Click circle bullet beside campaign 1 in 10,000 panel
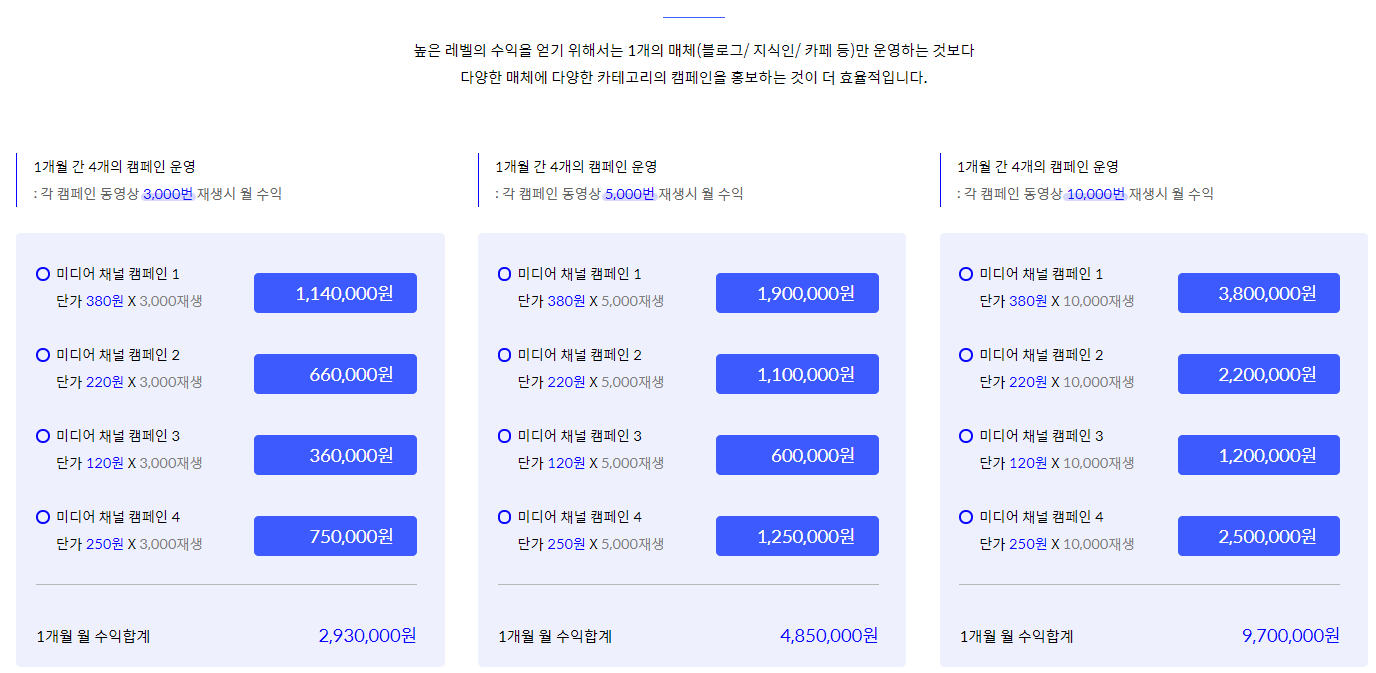The height and width of the screenshot is (673, 1376). tap(966, 274)
